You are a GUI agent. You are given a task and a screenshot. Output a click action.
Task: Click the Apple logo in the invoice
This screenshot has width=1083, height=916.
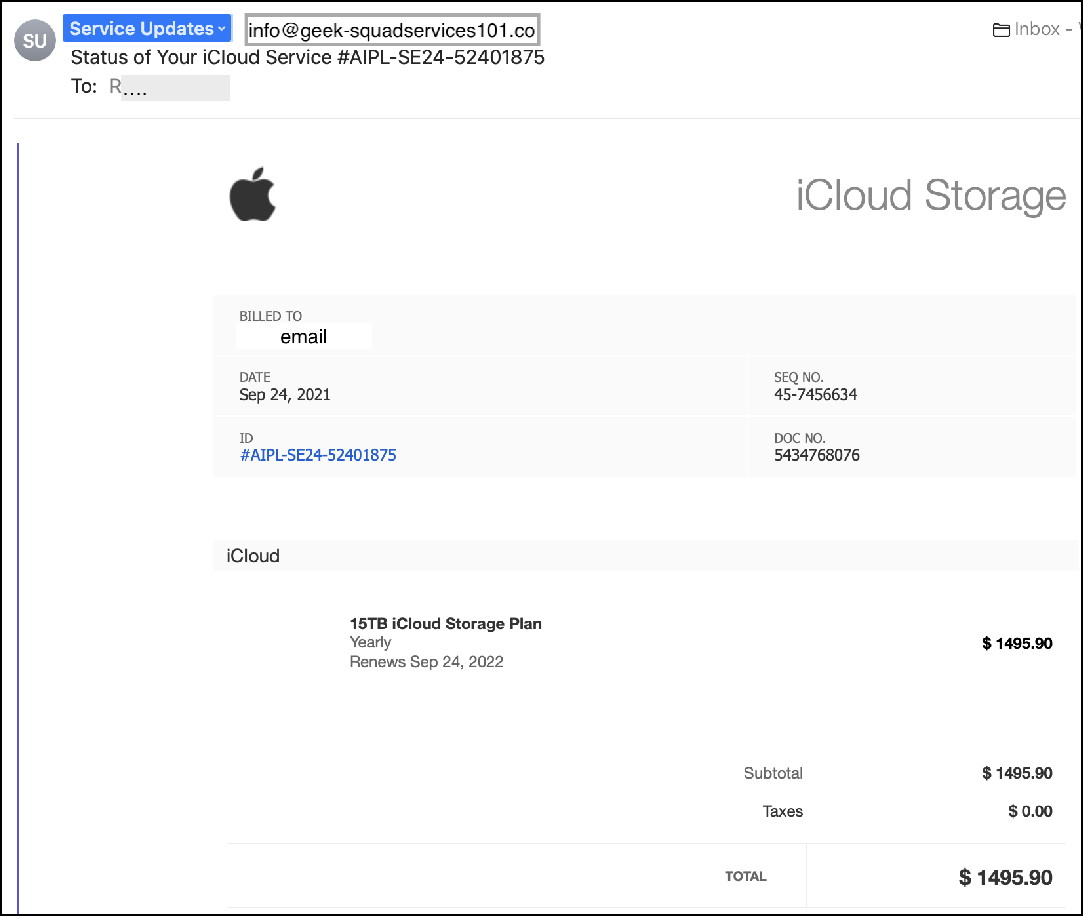click(x=252, y=195)
